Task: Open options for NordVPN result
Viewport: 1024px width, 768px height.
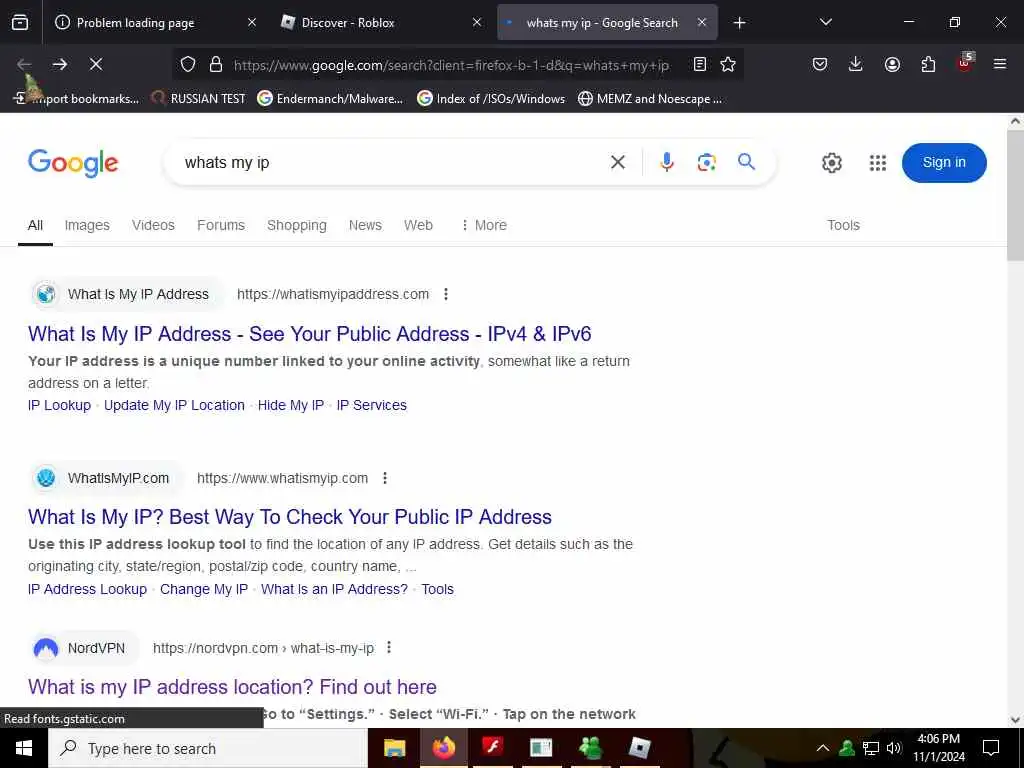Action: tap(389, 647)
